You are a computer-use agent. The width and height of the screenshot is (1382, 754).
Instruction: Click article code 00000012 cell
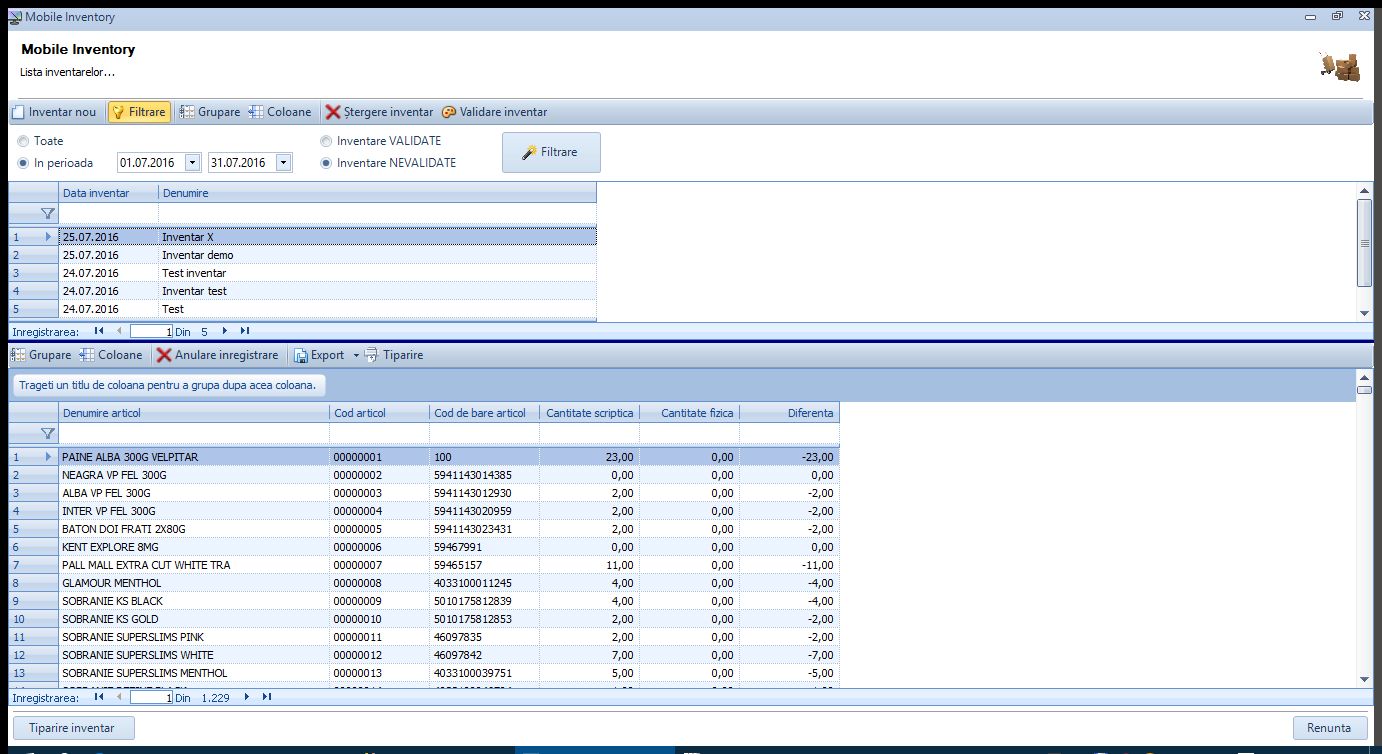(379, 655)
